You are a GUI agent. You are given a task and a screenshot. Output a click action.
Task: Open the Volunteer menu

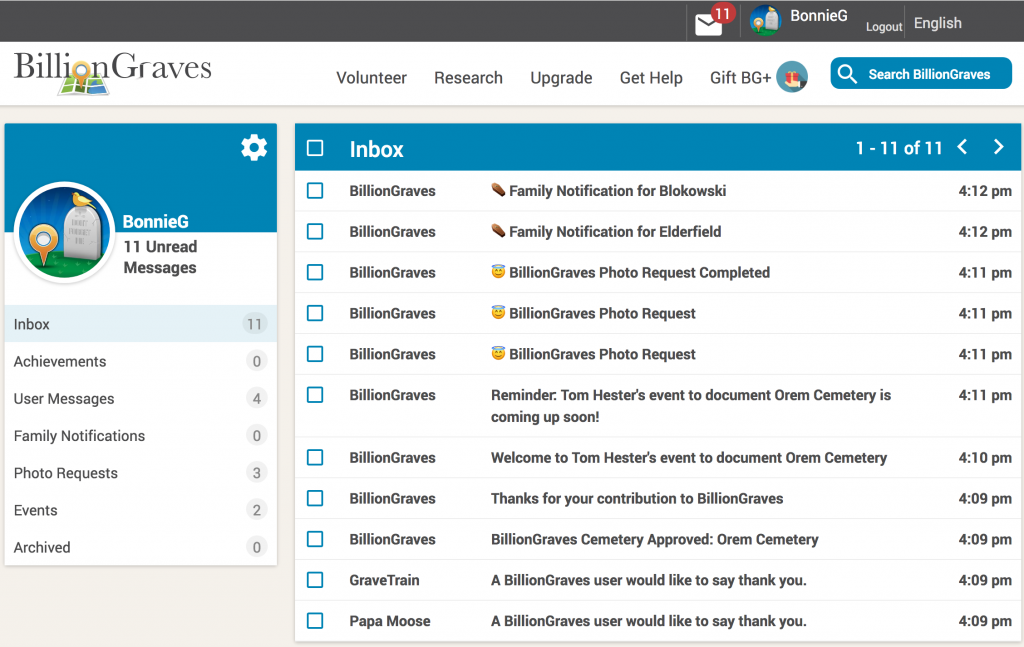371,78
